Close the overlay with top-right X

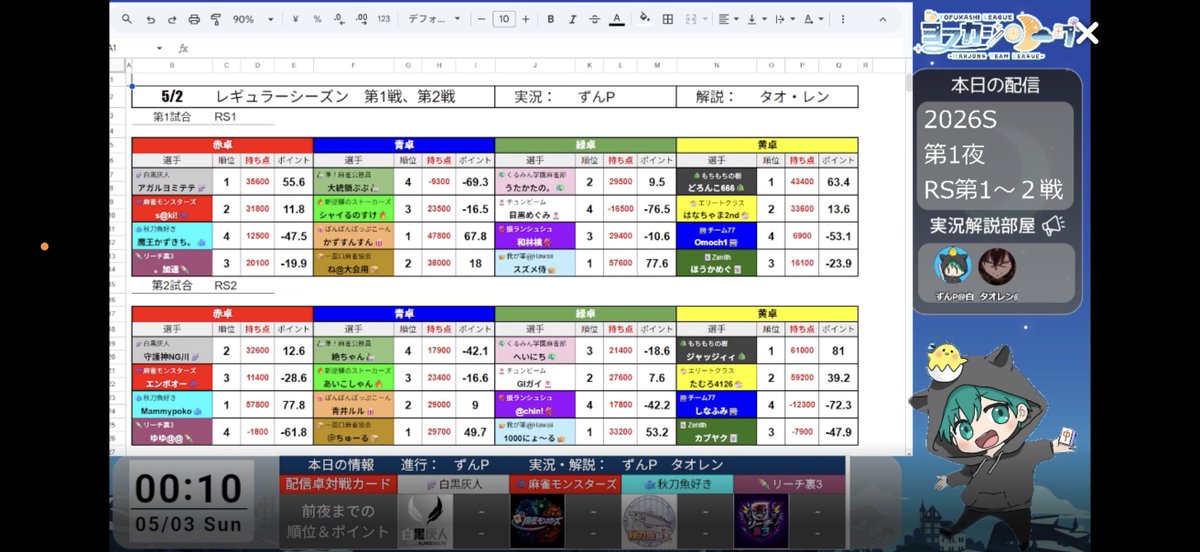pyautogui.click(x=1086, y=34)
